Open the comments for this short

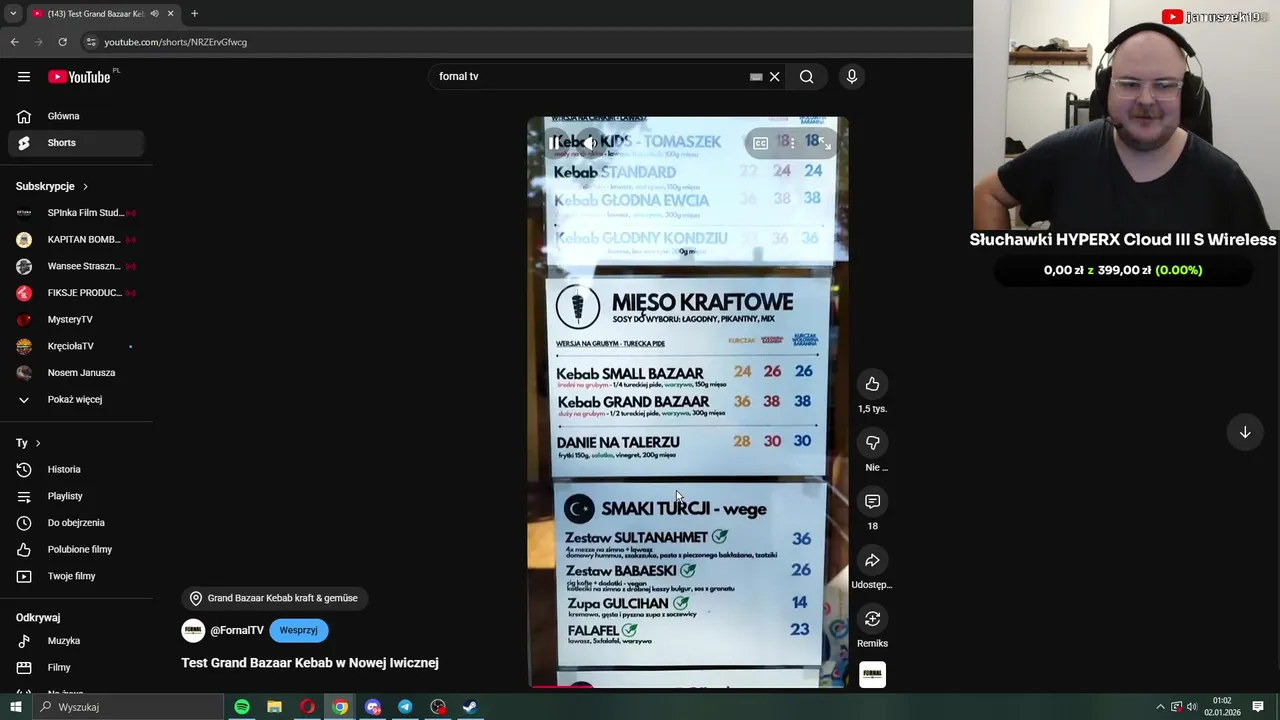[x=872, y=501]
